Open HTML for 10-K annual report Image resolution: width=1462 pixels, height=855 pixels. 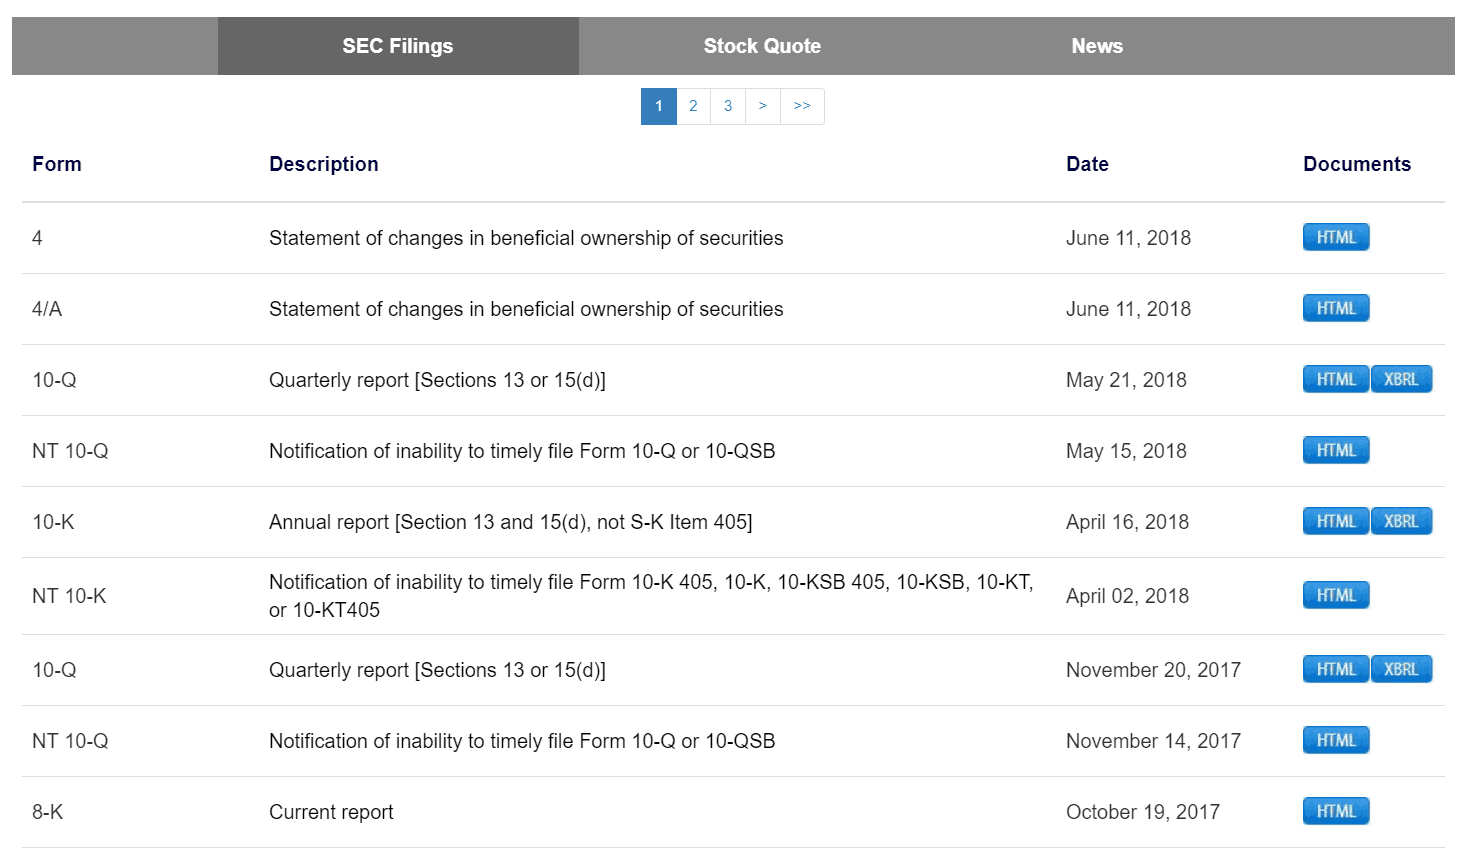coord(1335,521)
